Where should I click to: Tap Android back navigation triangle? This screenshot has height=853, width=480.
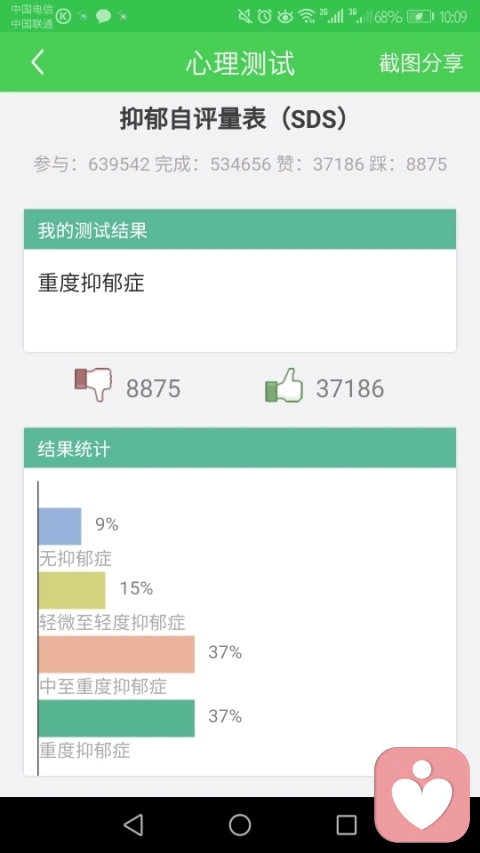pos(133,825)
